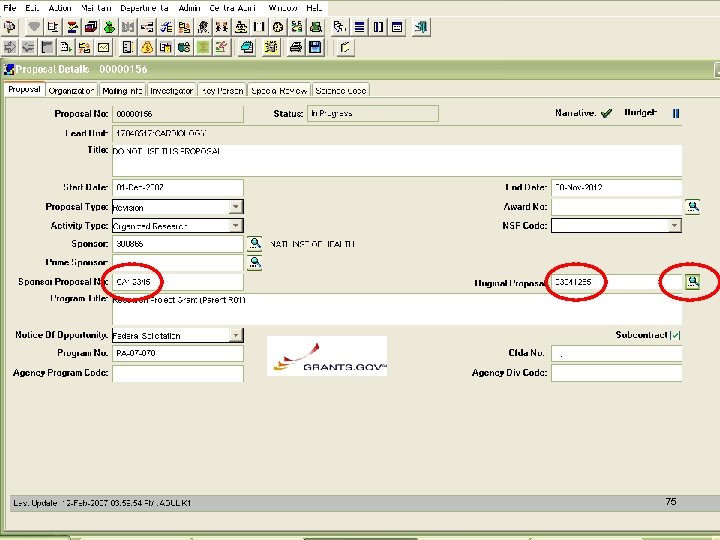Switch to the Key Person tab
This screenshot has height=540, width=720.
pyautogui.click(x=222, y=90)
